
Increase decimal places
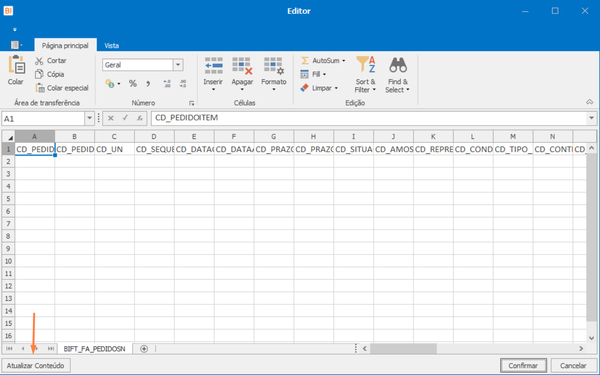point(167,83)
